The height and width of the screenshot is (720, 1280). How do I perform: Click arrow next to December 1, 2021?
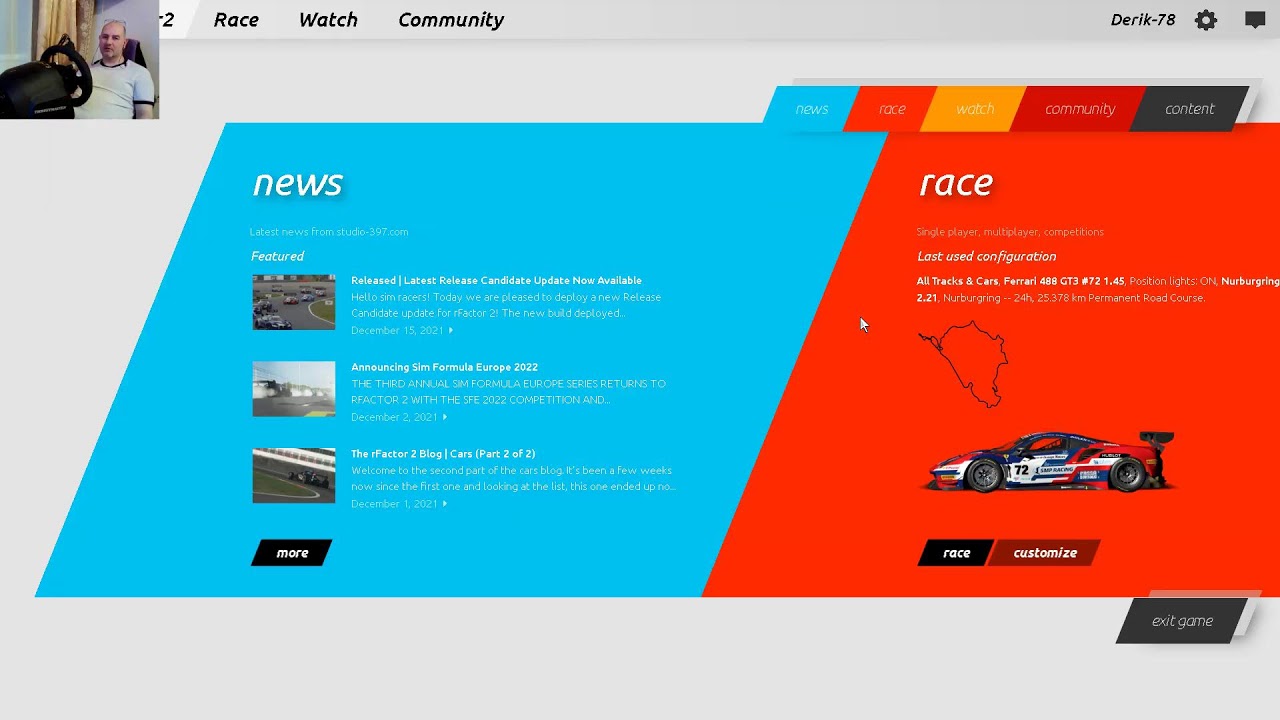[445, 504]
